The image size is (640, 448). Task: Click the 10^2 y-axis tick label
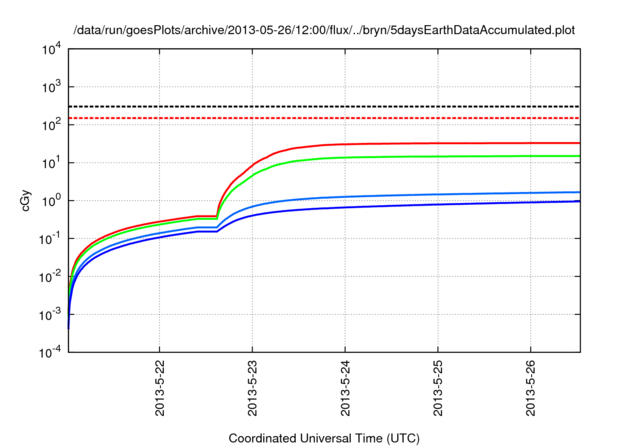coord(52,124)
